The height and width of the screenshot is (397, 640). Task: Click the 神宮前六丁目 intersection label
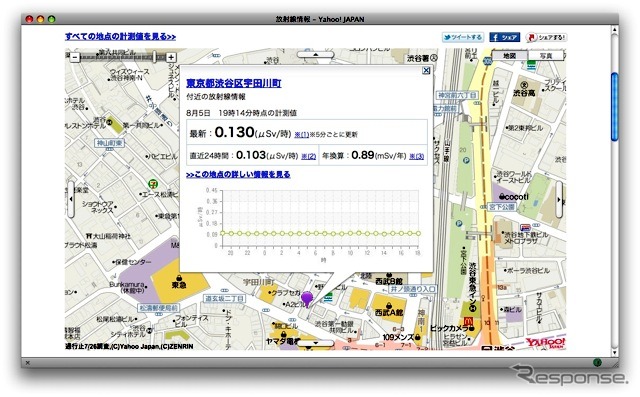point(457,95)
